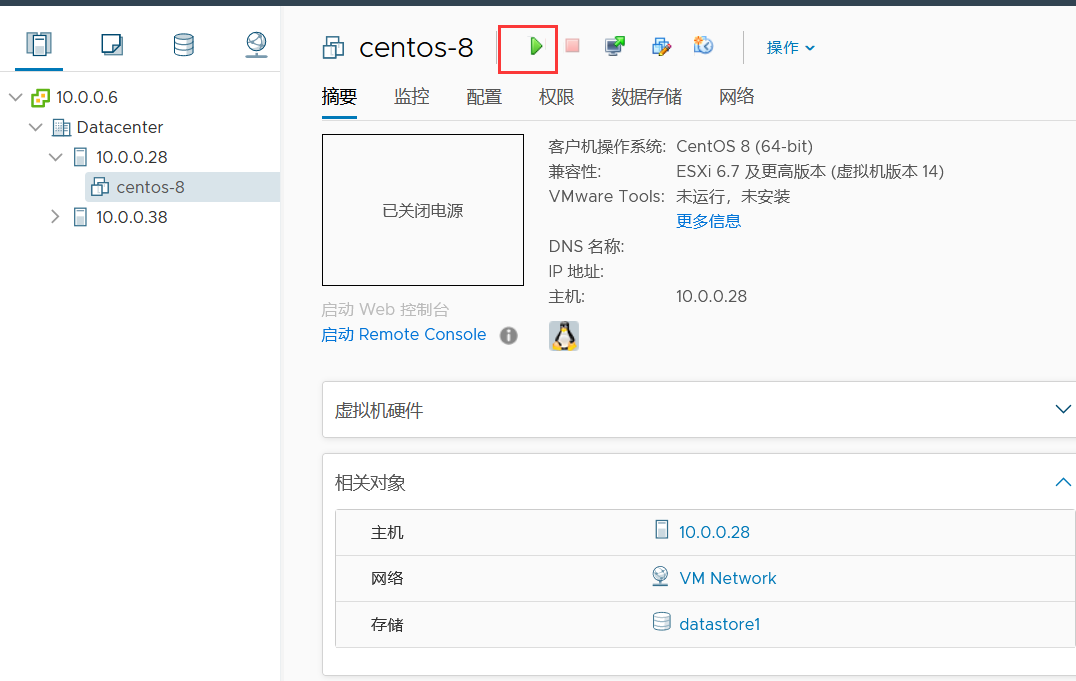Edit VM settings with the pencil icon
The height and width of the screenshot is (681, 1076).
pyautogui.click(x=661, y=46)
